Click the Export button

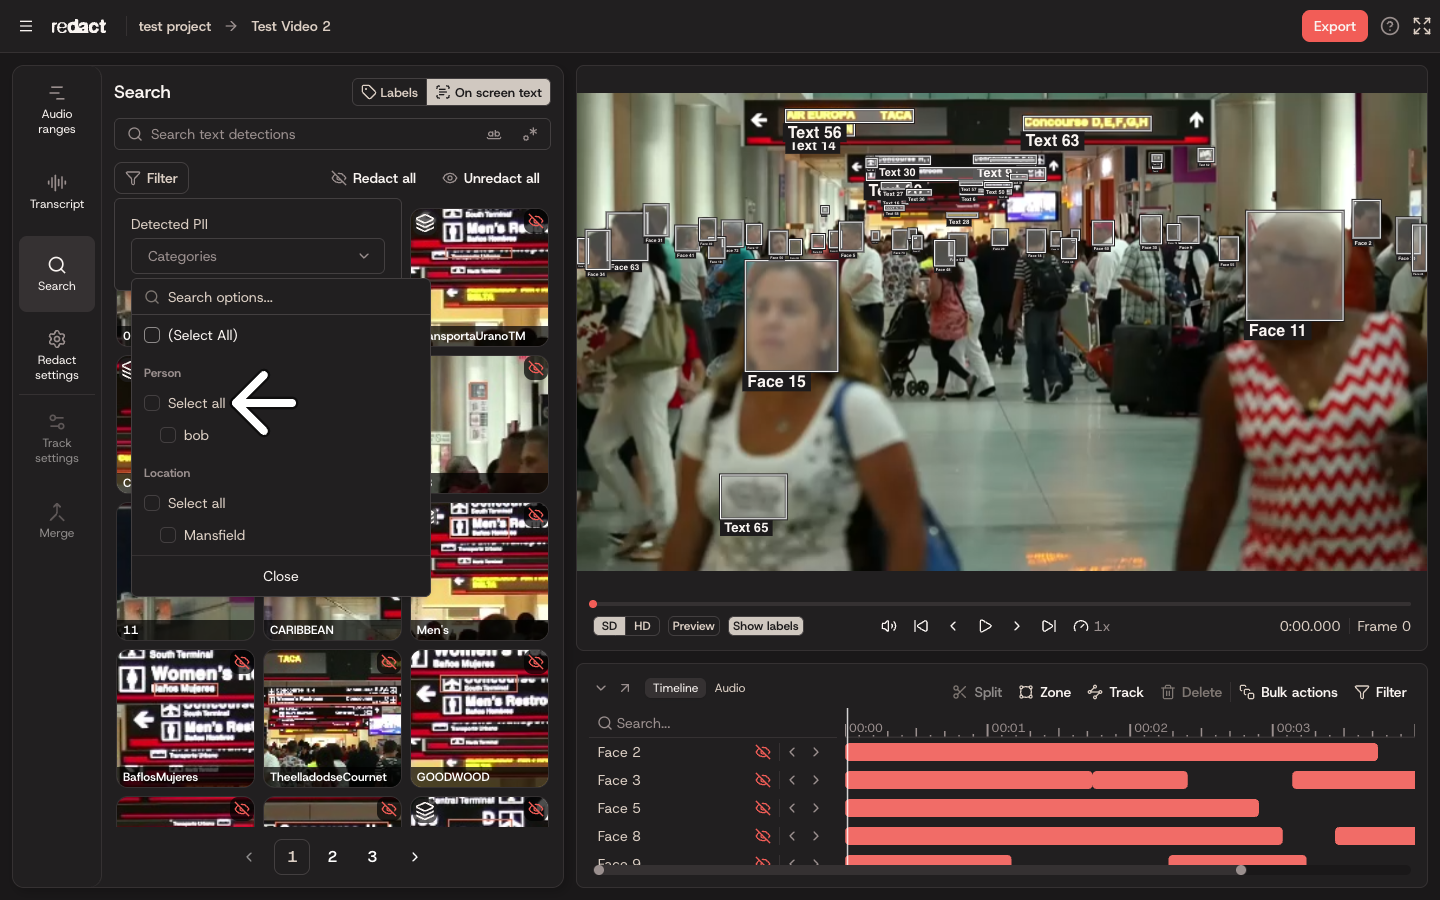point(1335,26)
